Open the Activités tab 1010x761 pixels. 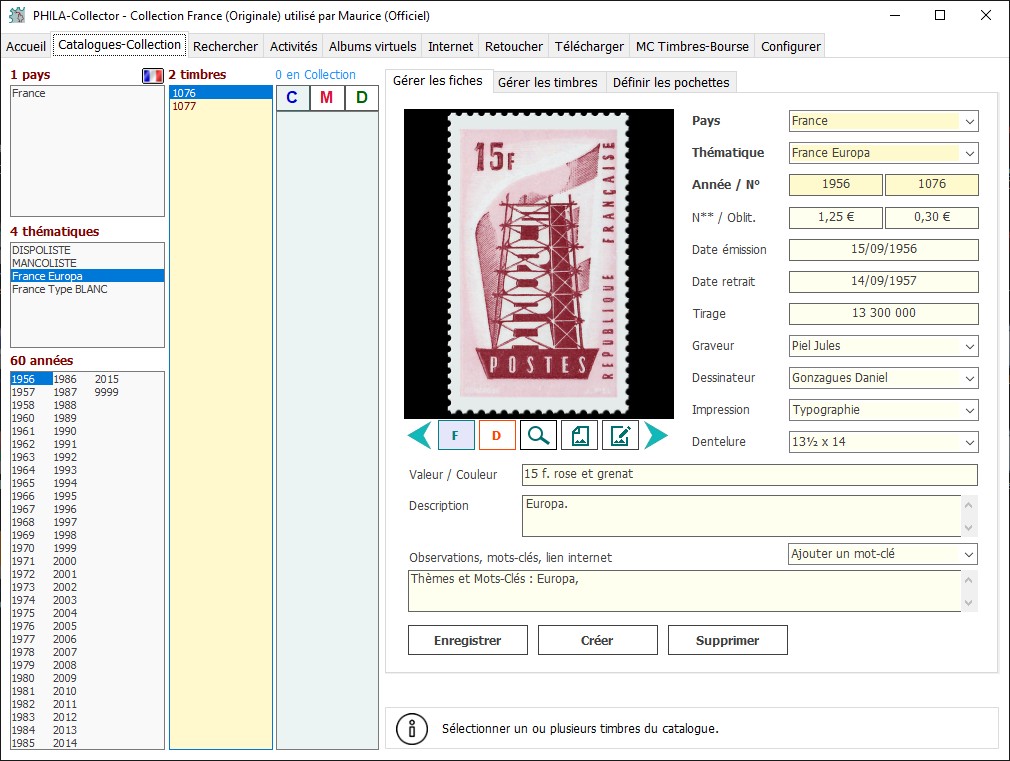pyautogui.click(x=293, y=46)
